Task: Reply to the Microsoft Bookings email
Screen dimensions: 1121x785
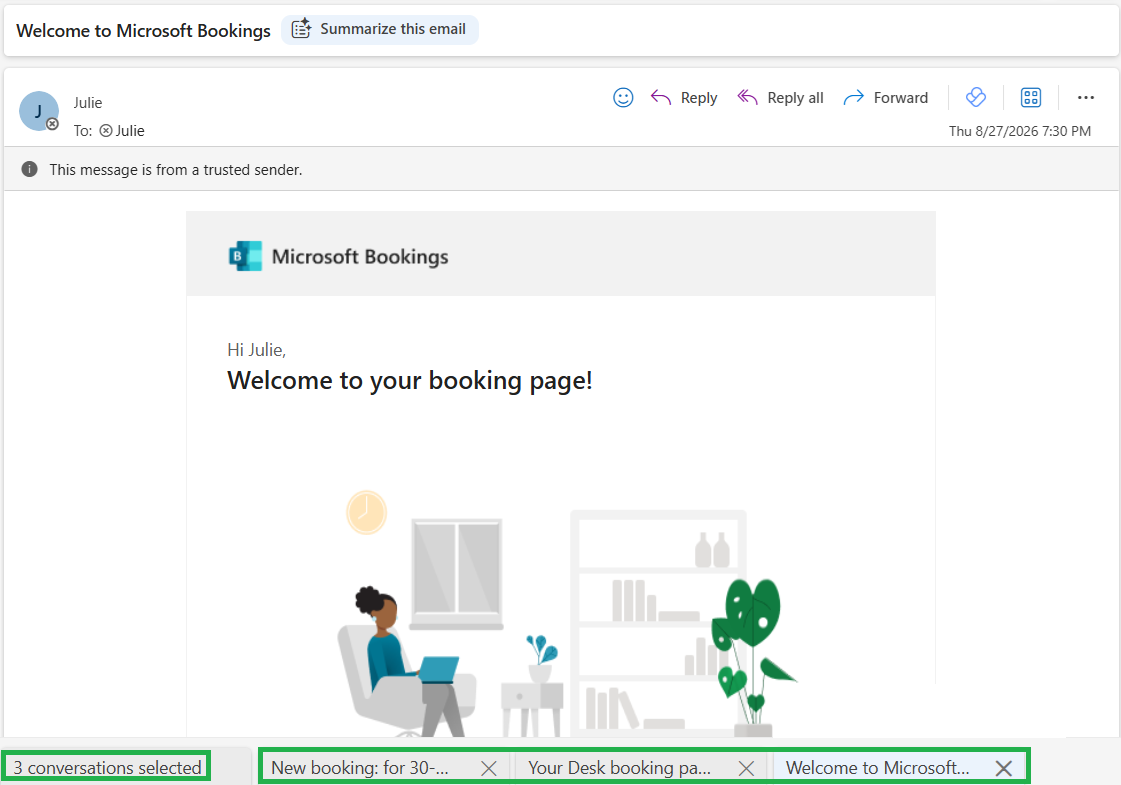Action: (683, 98)
